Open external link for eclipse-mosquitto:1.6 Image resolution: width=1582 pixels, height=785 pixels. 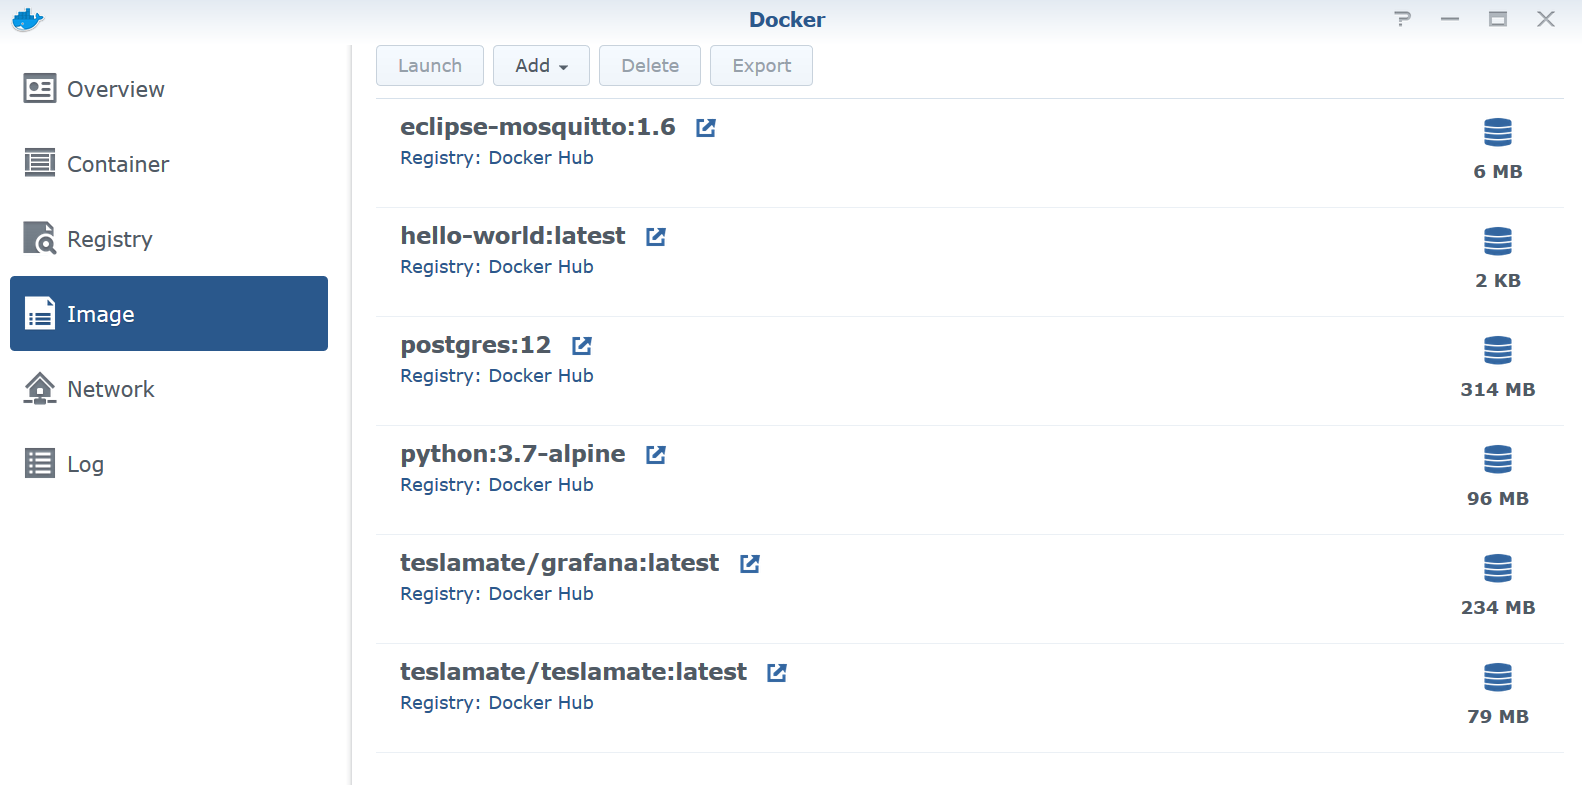pos(706,127)
